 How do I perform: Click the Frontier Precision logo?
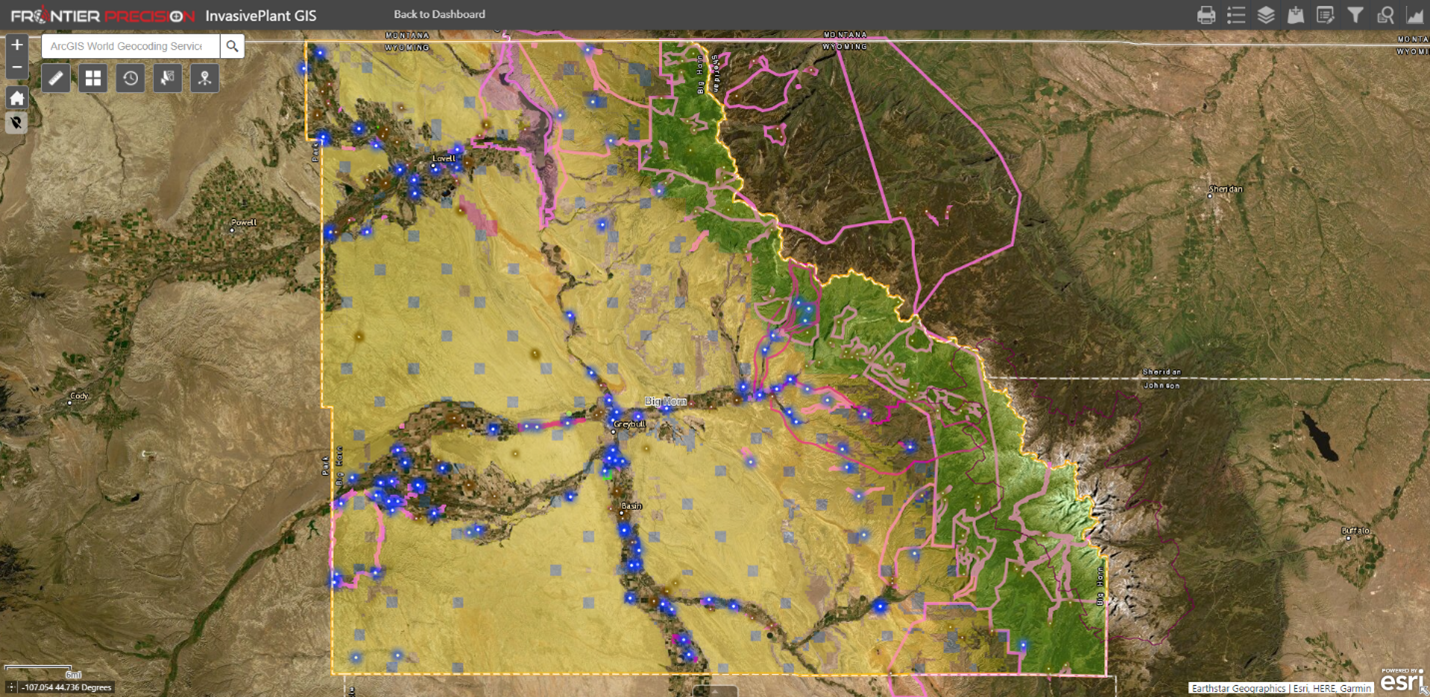click(x=103, y=15)
